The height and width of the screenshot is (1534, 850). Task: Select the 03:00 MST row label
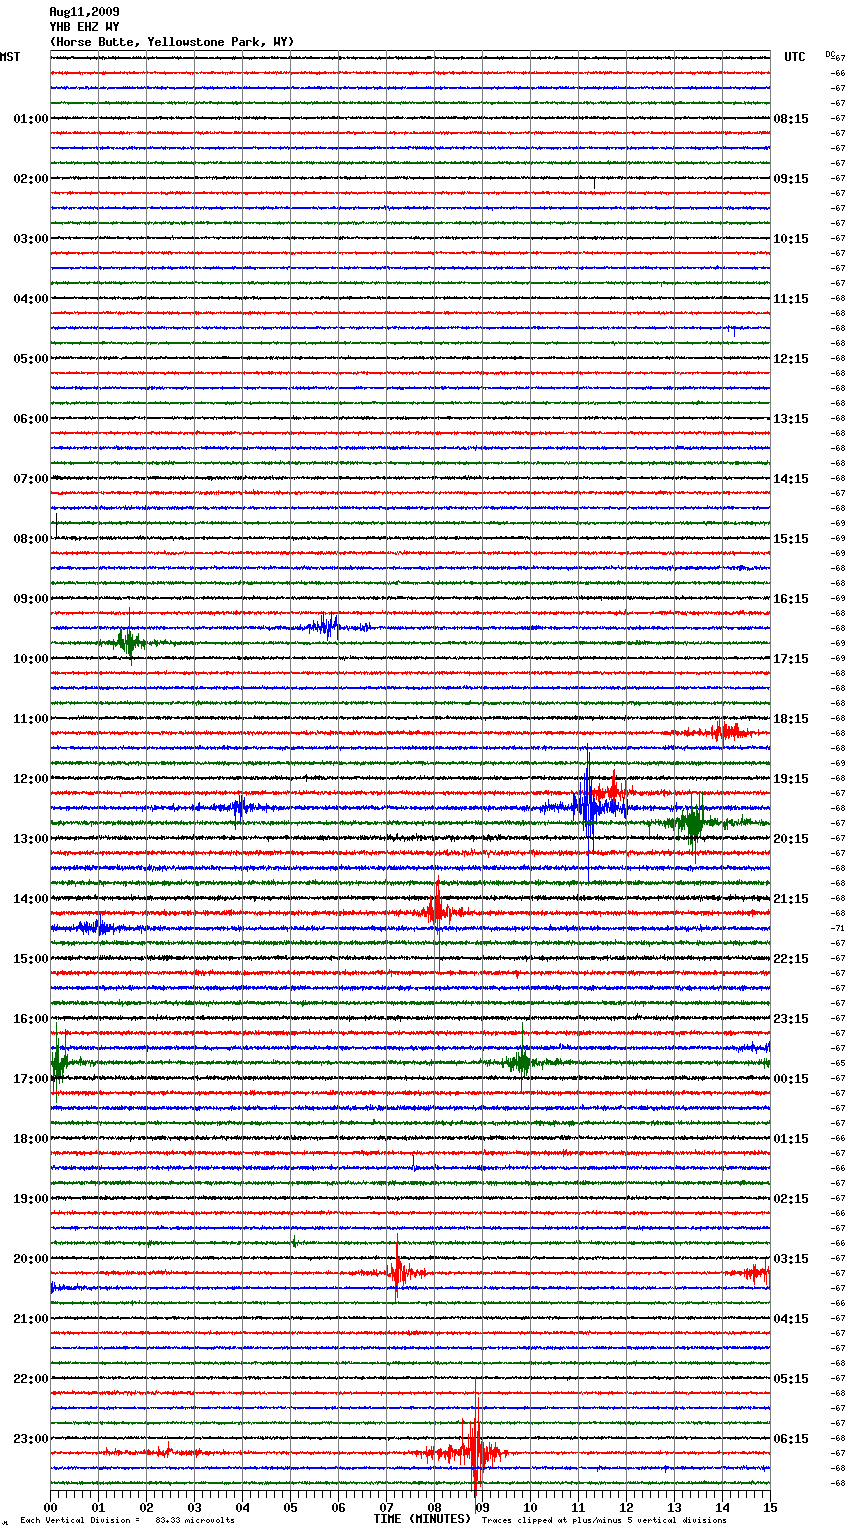(x=31, y=239)
